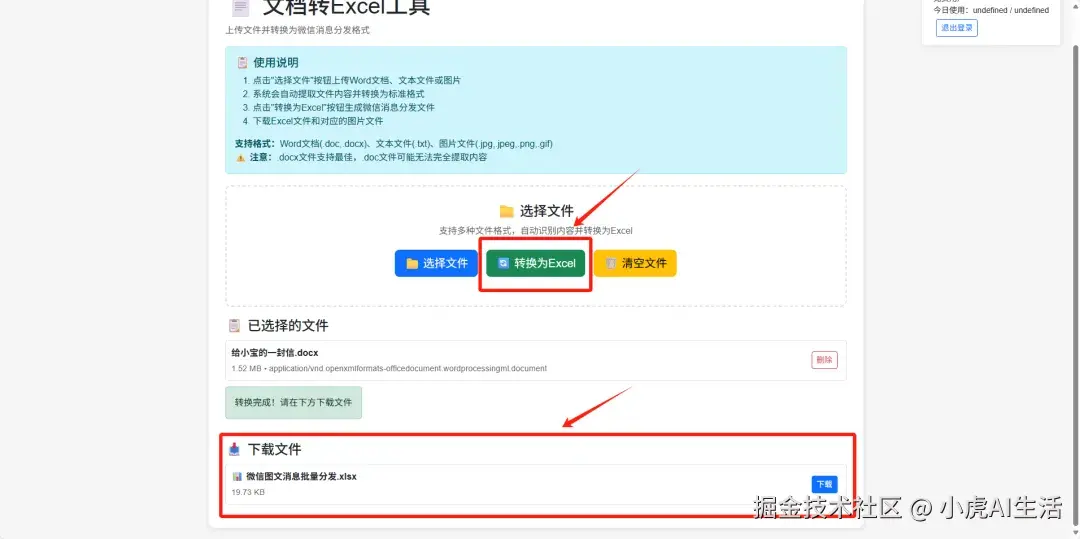Click the subtitle 上传文件并转换为微信消息分发格式
The height and width of the screenshot is (539, 1080).
coord(298,30)
